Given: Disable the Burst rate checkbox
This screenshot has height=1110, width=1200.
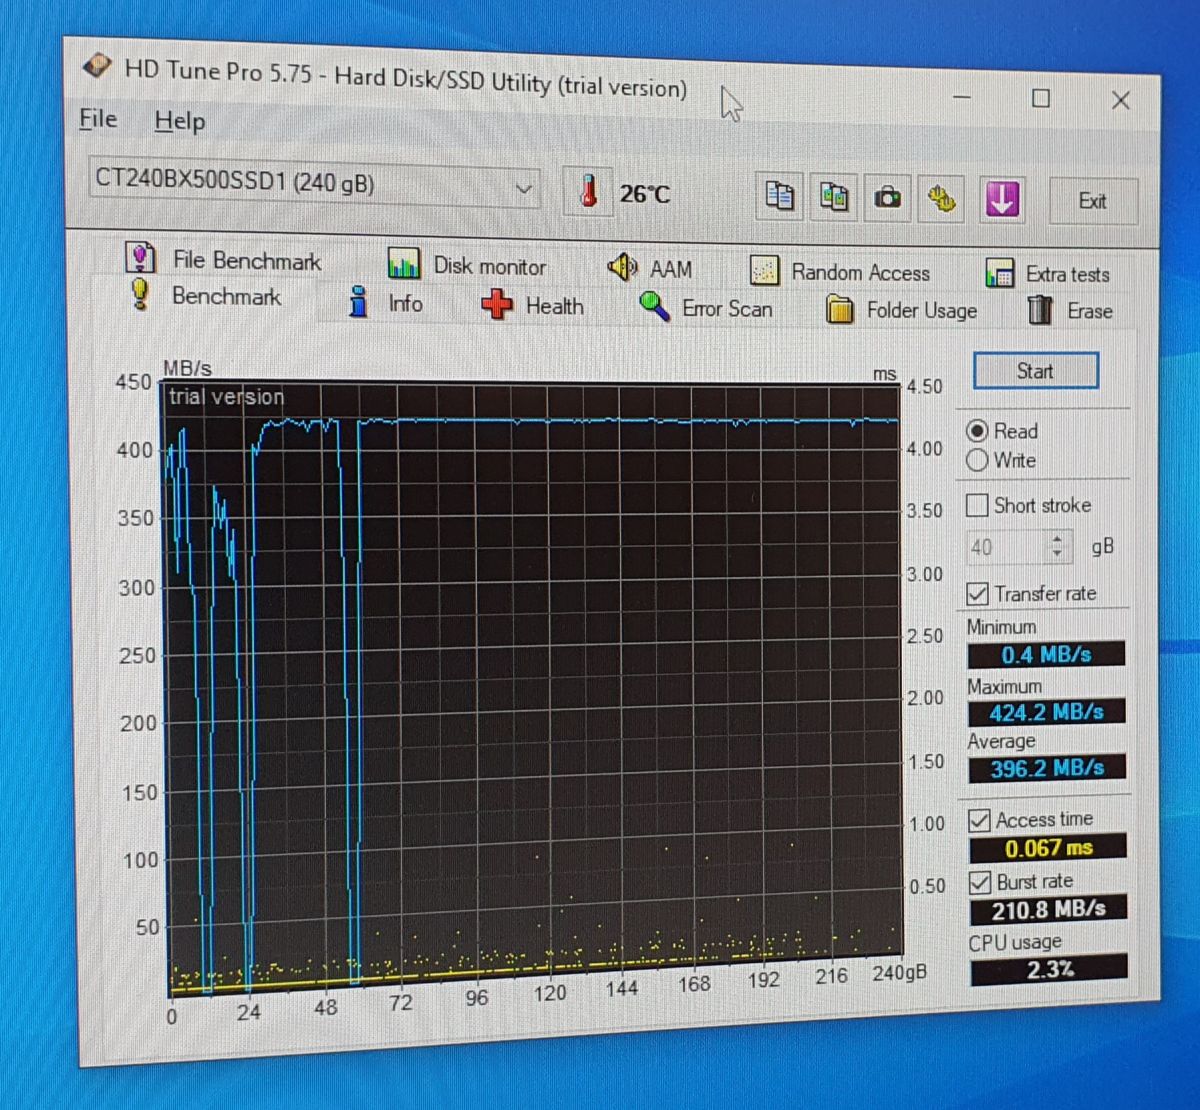Looking at the screenshot, I should point(979,882).
